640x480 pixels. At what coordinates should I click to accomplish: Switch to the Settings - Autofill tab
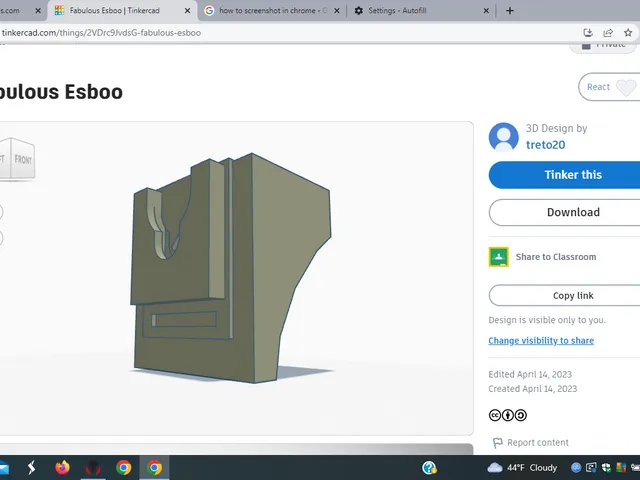[397, 11]
